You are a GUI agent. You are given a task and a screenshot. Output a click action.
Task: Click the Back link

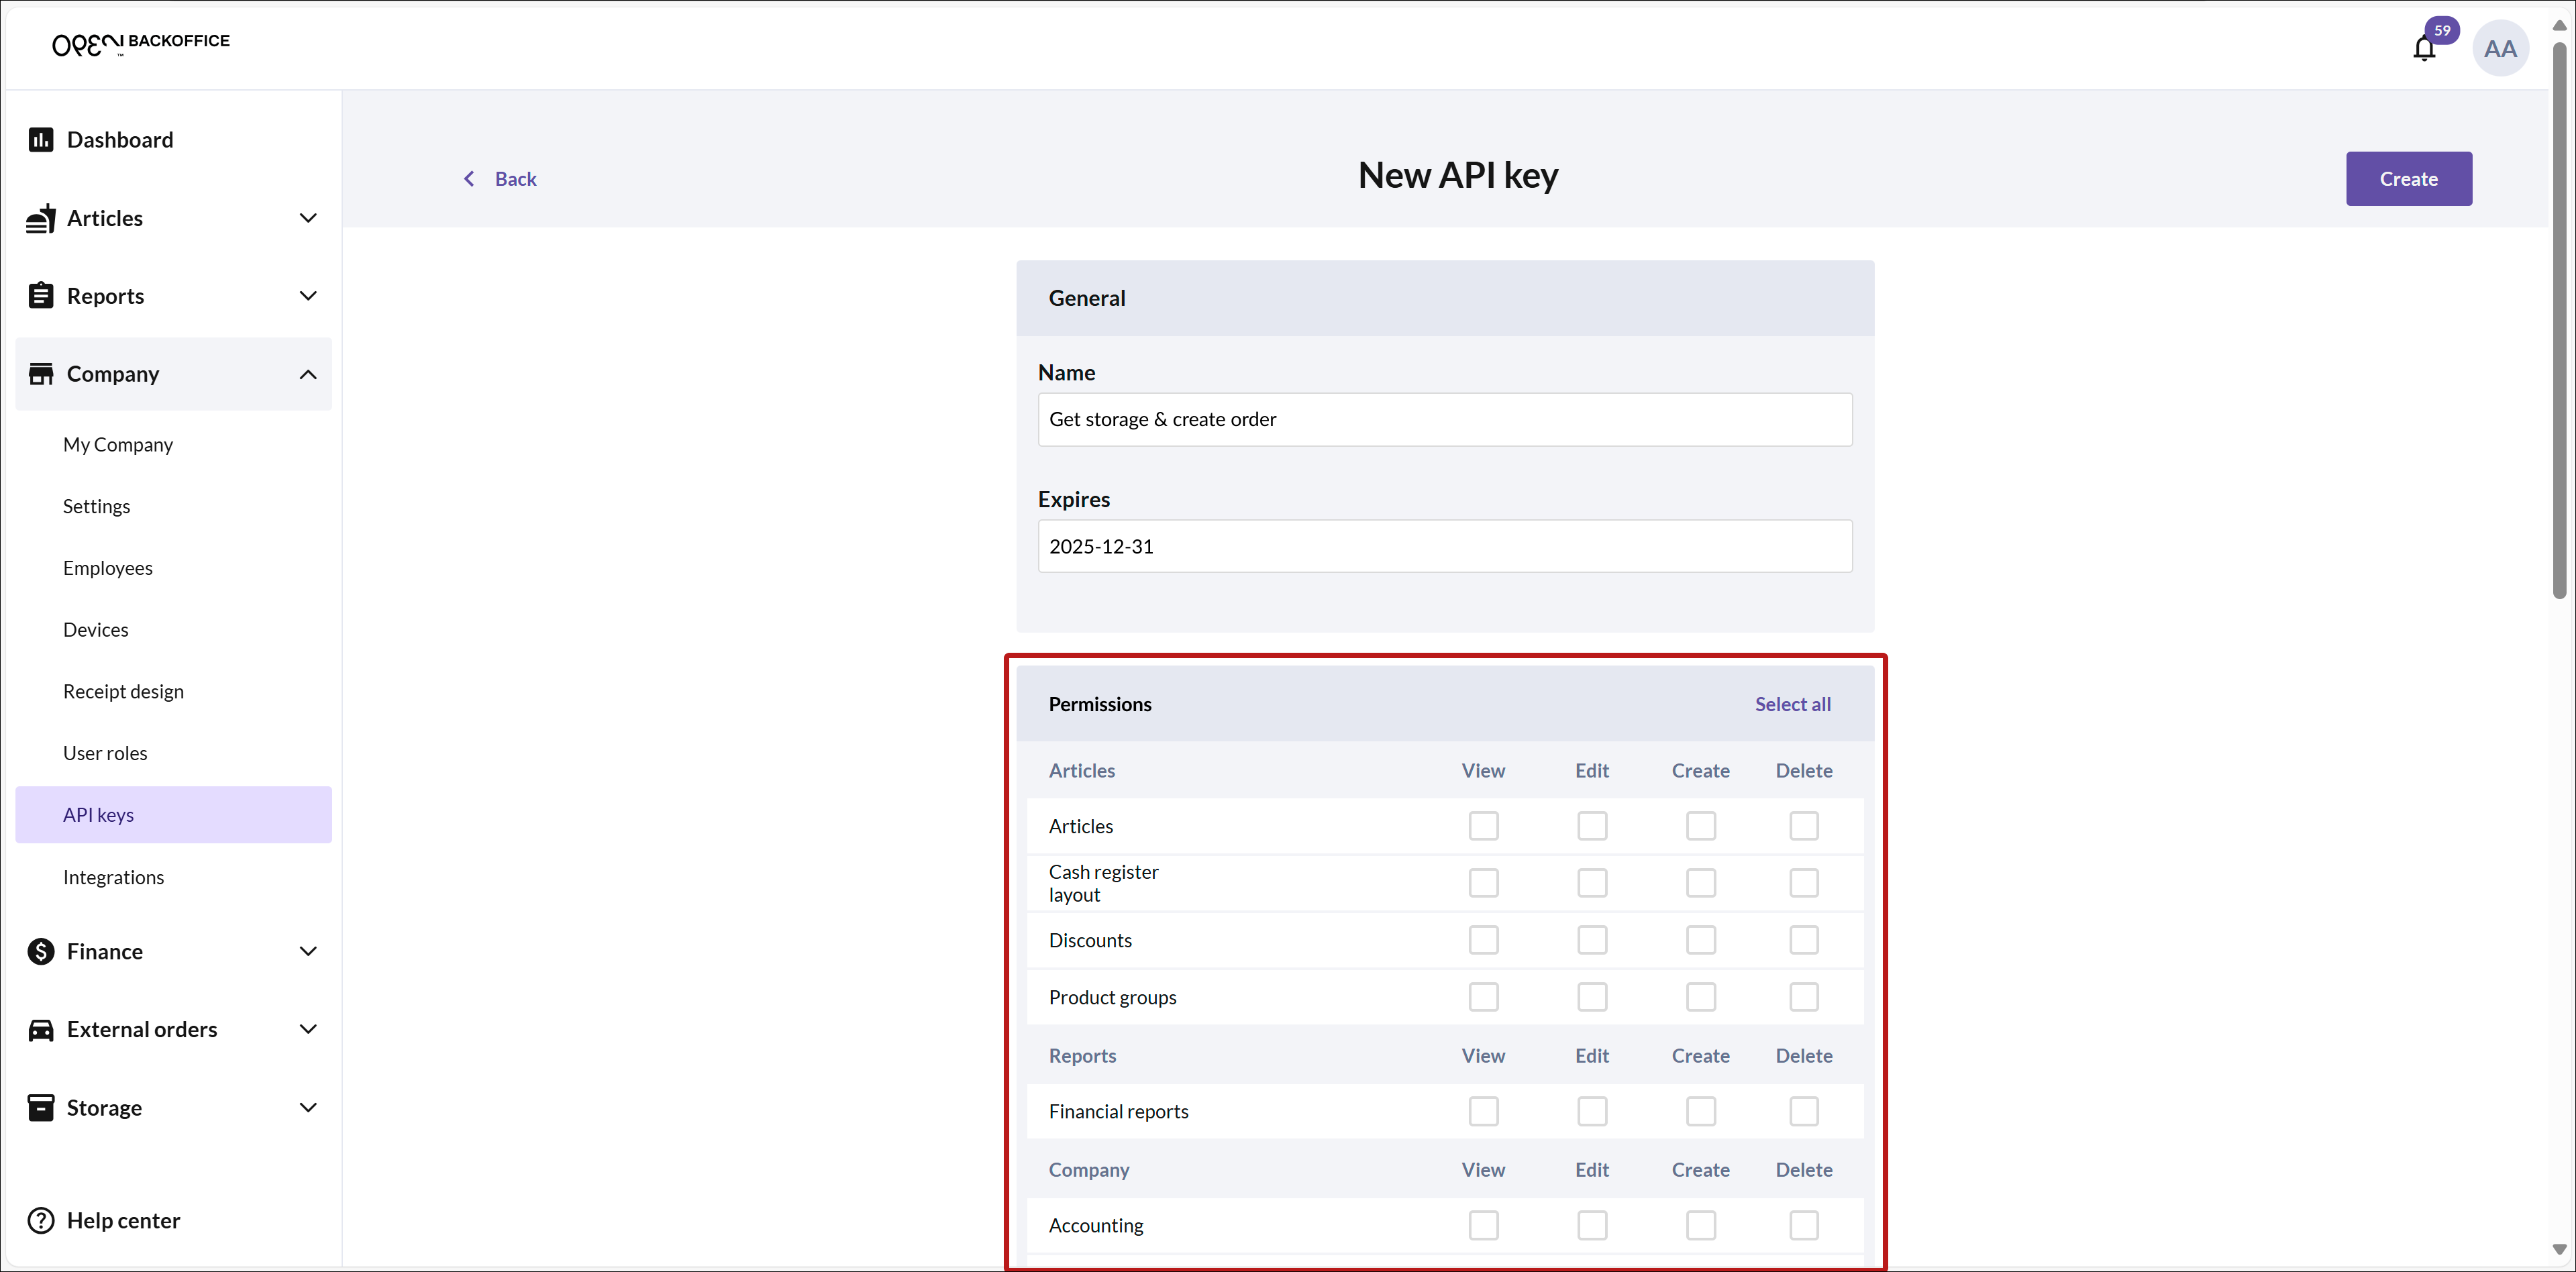[x=515, y=179]
